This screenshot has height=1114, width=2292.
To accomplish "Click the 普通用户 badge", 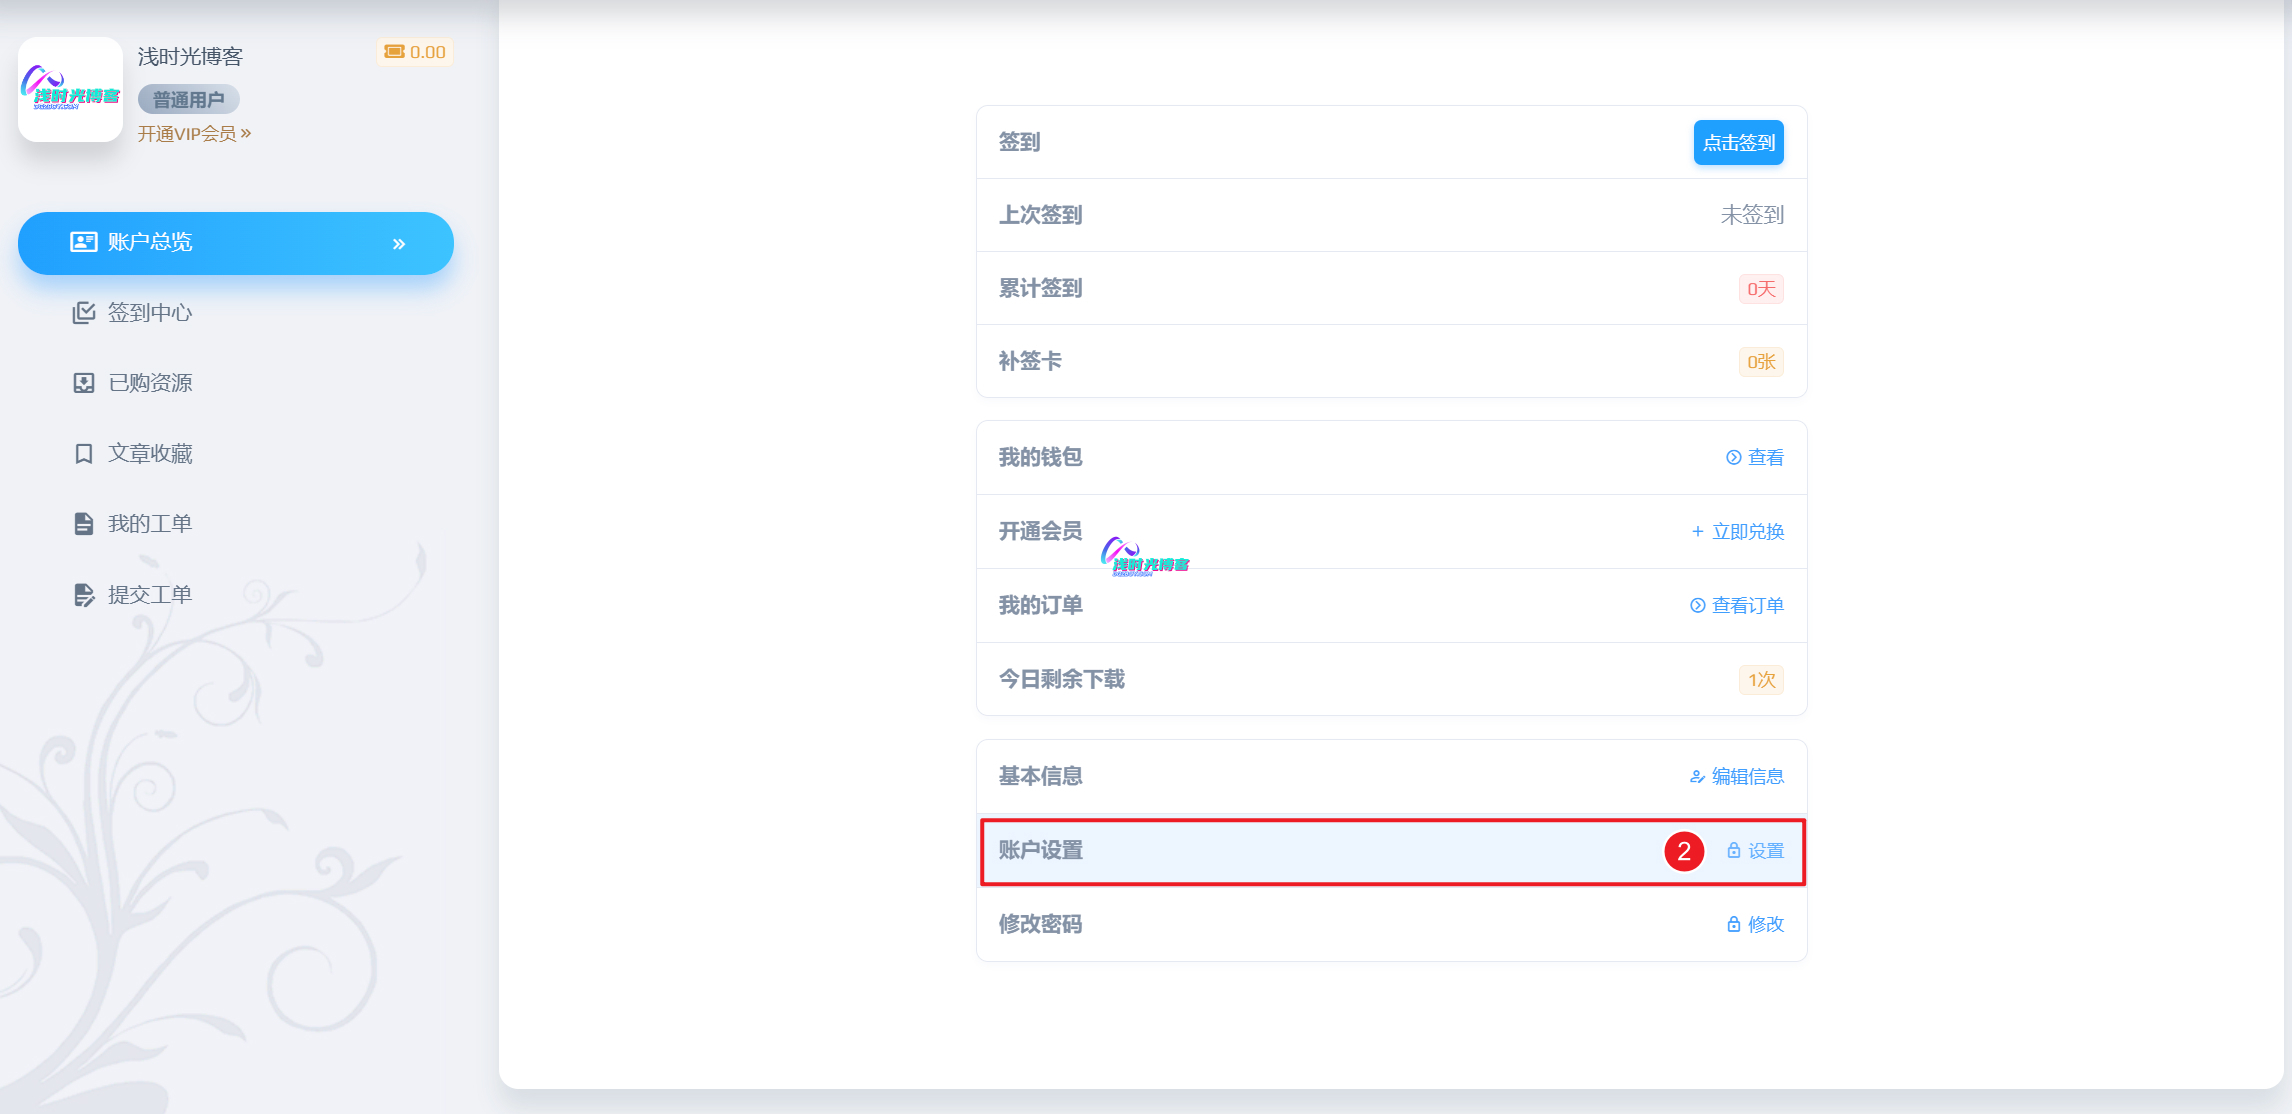I will (188, 100).
